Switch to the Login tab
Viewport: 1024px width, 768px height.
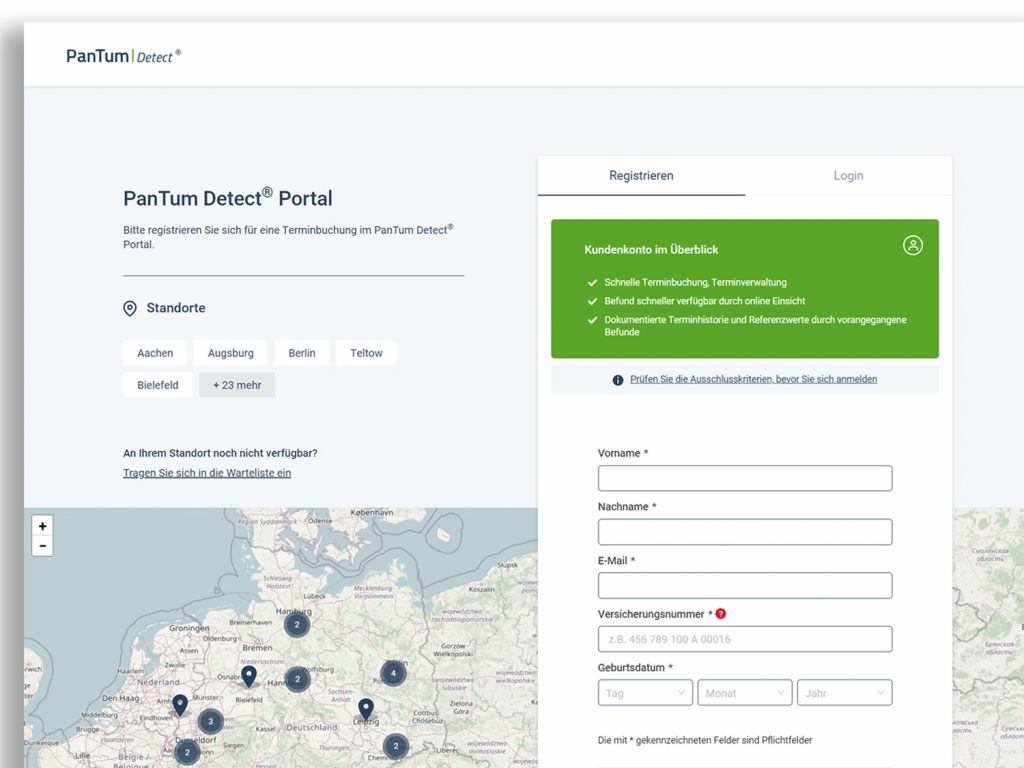(x=848, y=176)
